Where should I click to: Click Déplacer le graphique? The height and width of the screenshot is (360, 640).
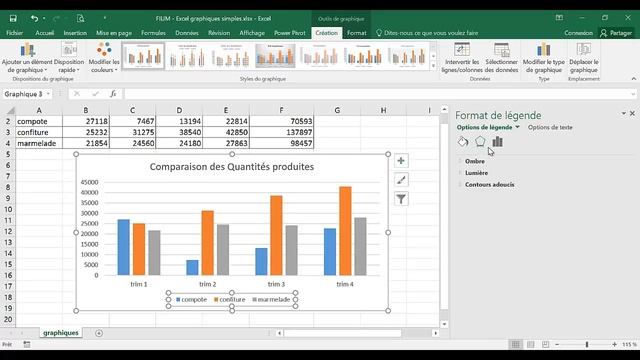click(584, 58)
